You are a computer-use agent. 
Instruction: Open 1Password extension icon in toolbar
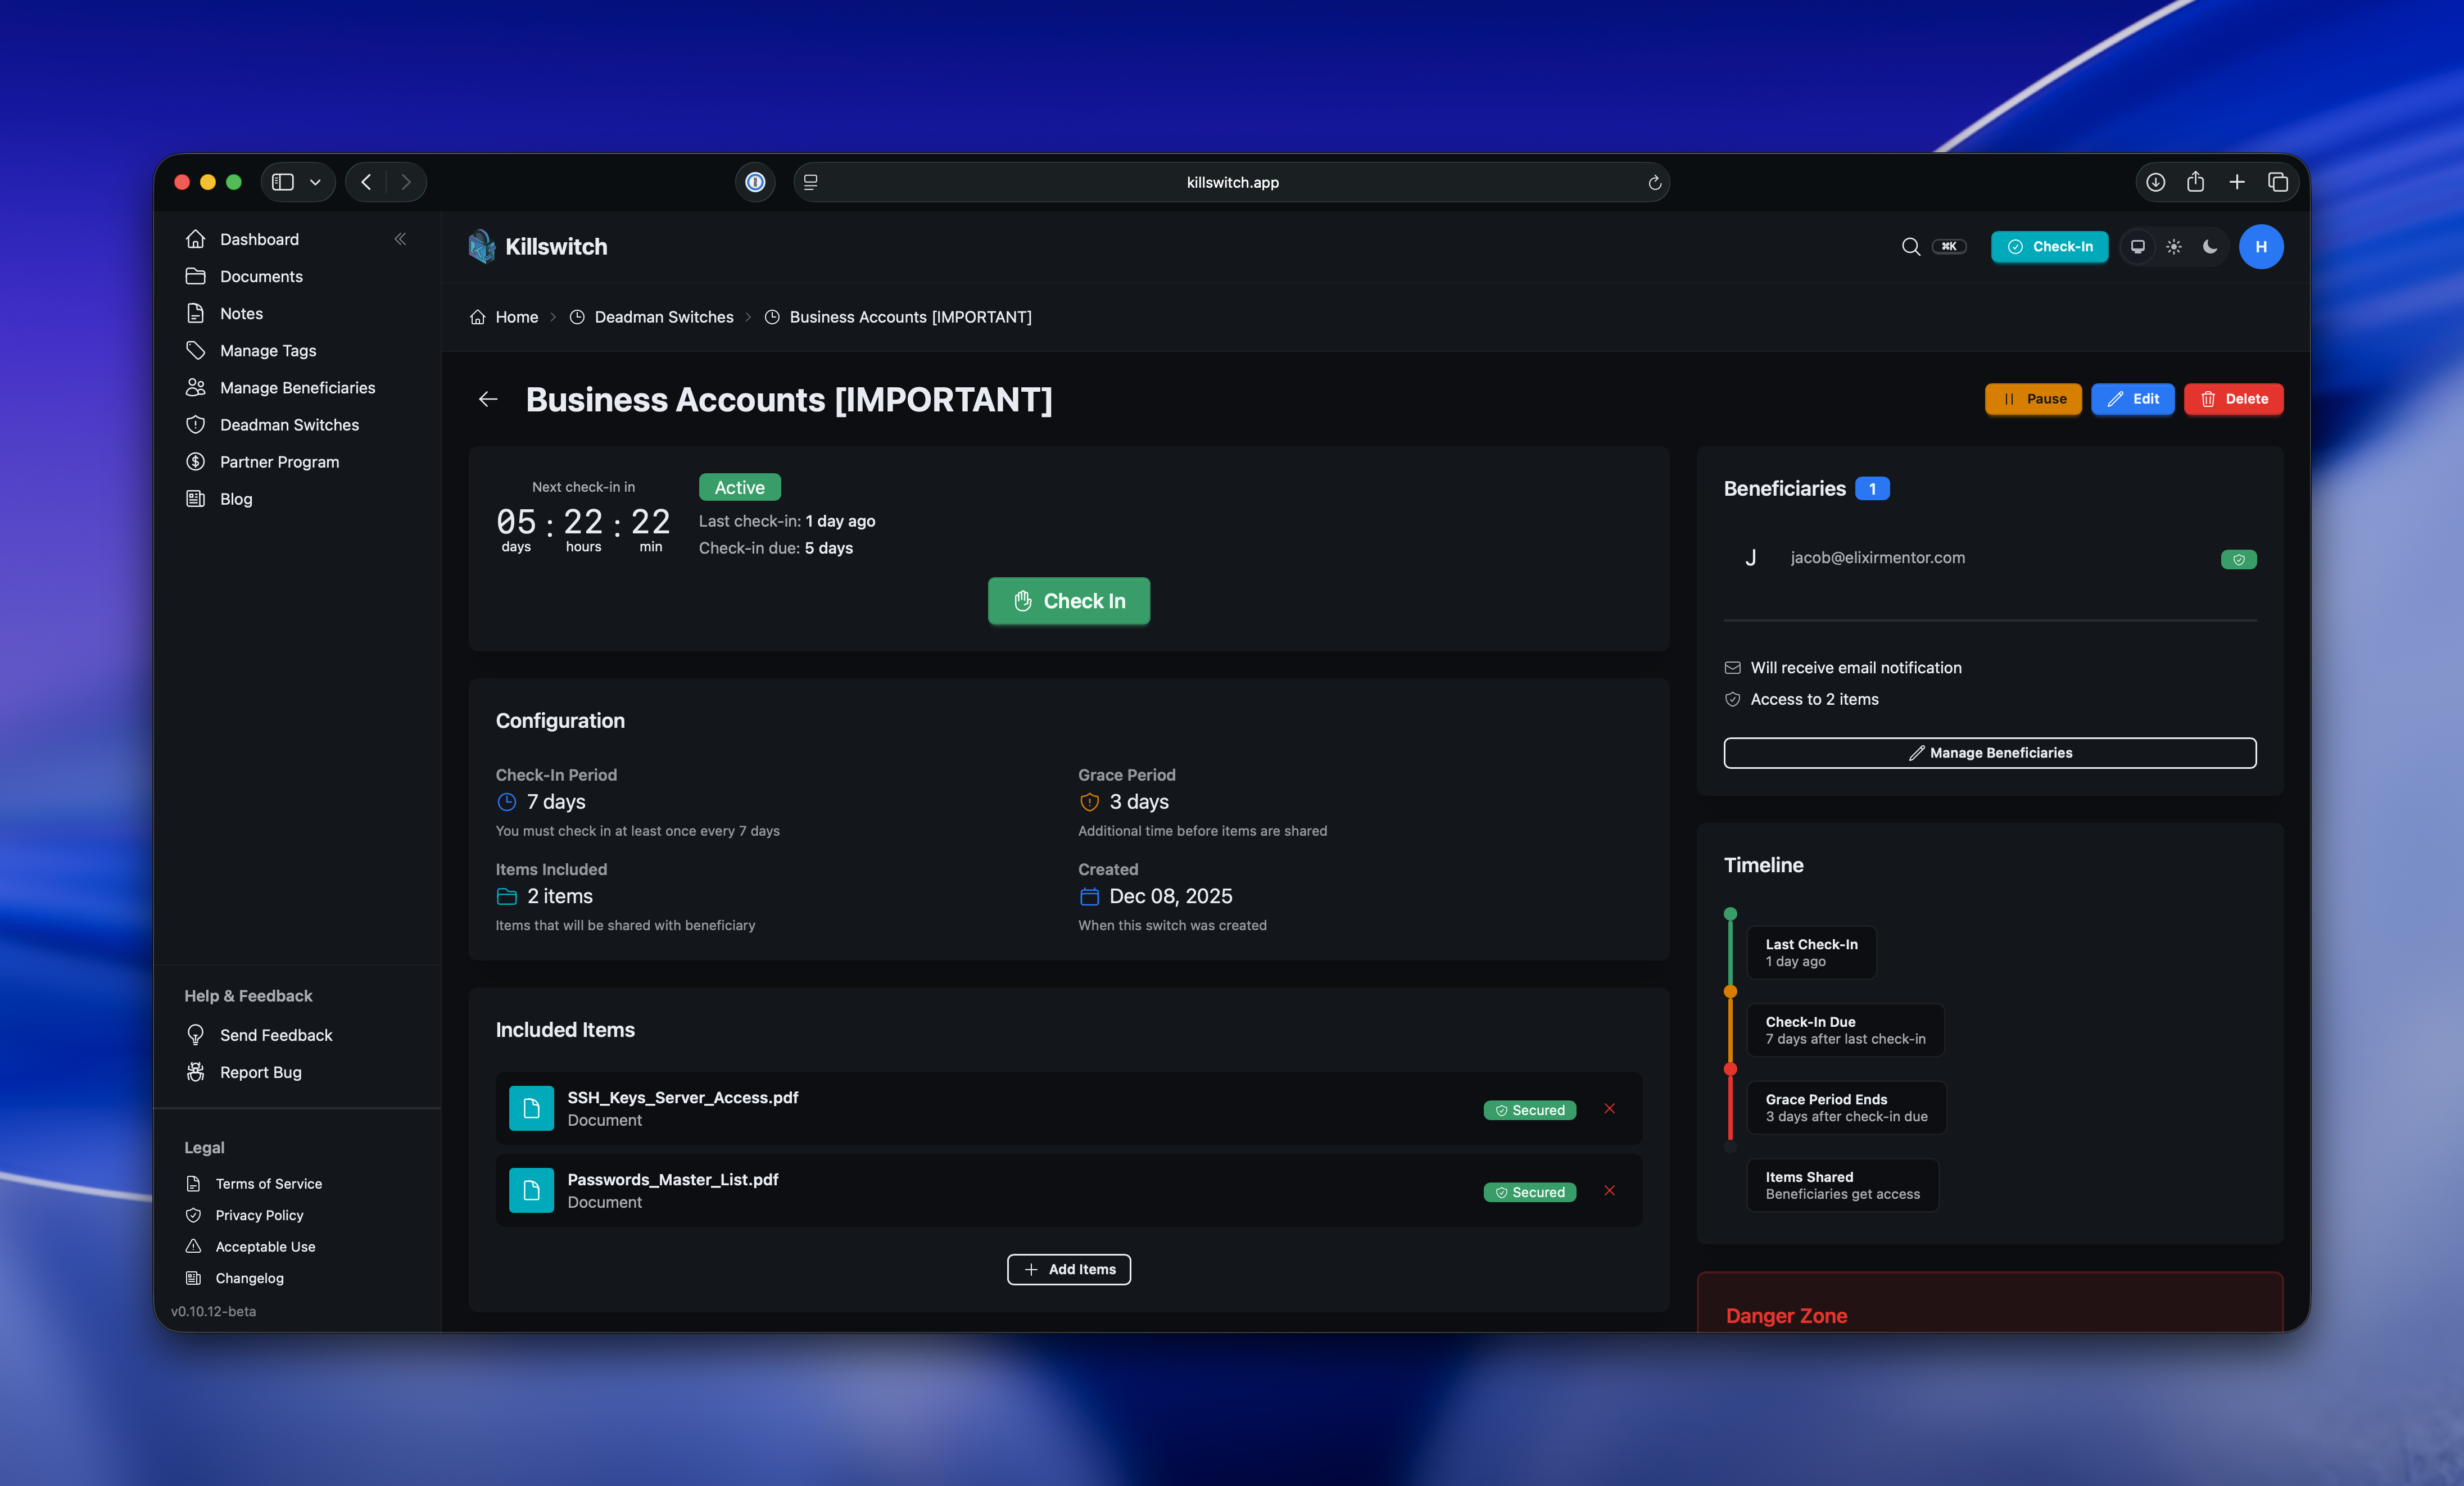[x=755, y=182]
